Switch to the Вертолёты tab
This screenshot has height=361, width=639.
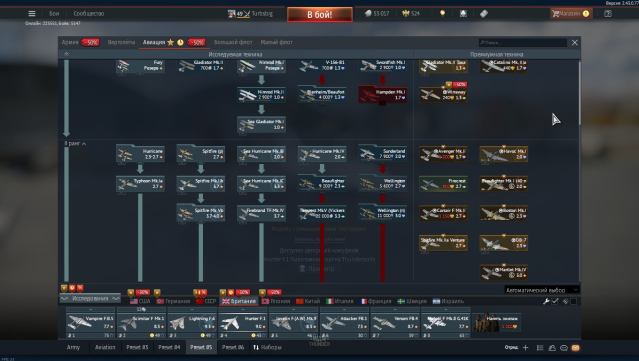(121, 42)
